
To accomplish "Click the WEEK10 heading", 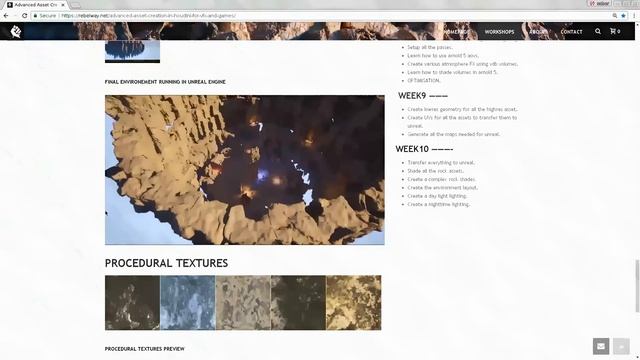I will pos(424,149).
